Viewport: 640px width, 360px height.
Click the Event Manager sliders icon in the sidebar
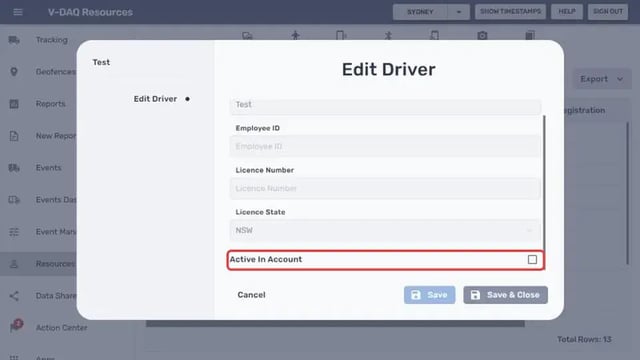pos(14,232)
